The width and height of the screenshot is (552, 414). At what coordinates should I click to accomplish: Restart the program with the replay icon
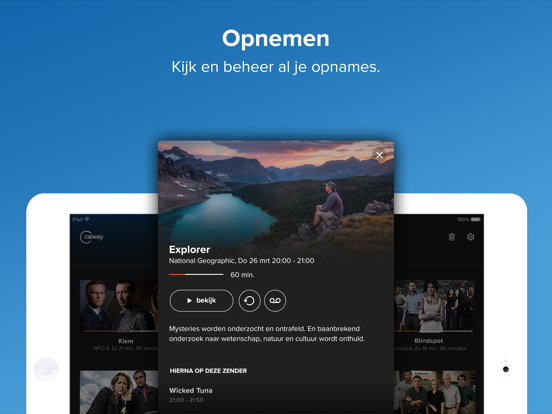[x=249, y=301]
